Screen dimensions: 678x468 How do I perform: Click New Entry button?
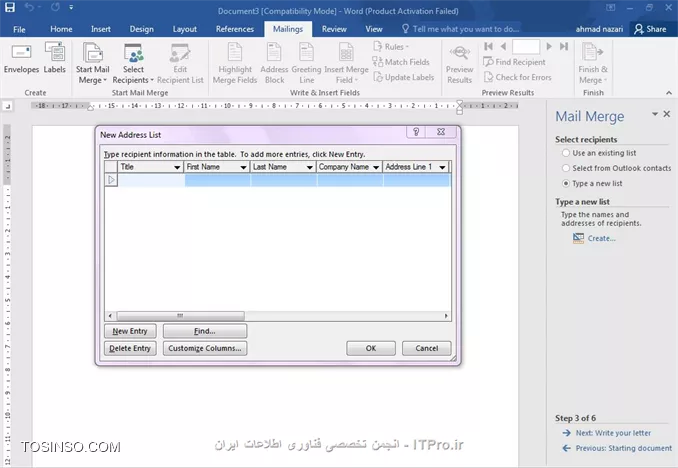pyautogui.click(x=130, y=331)
